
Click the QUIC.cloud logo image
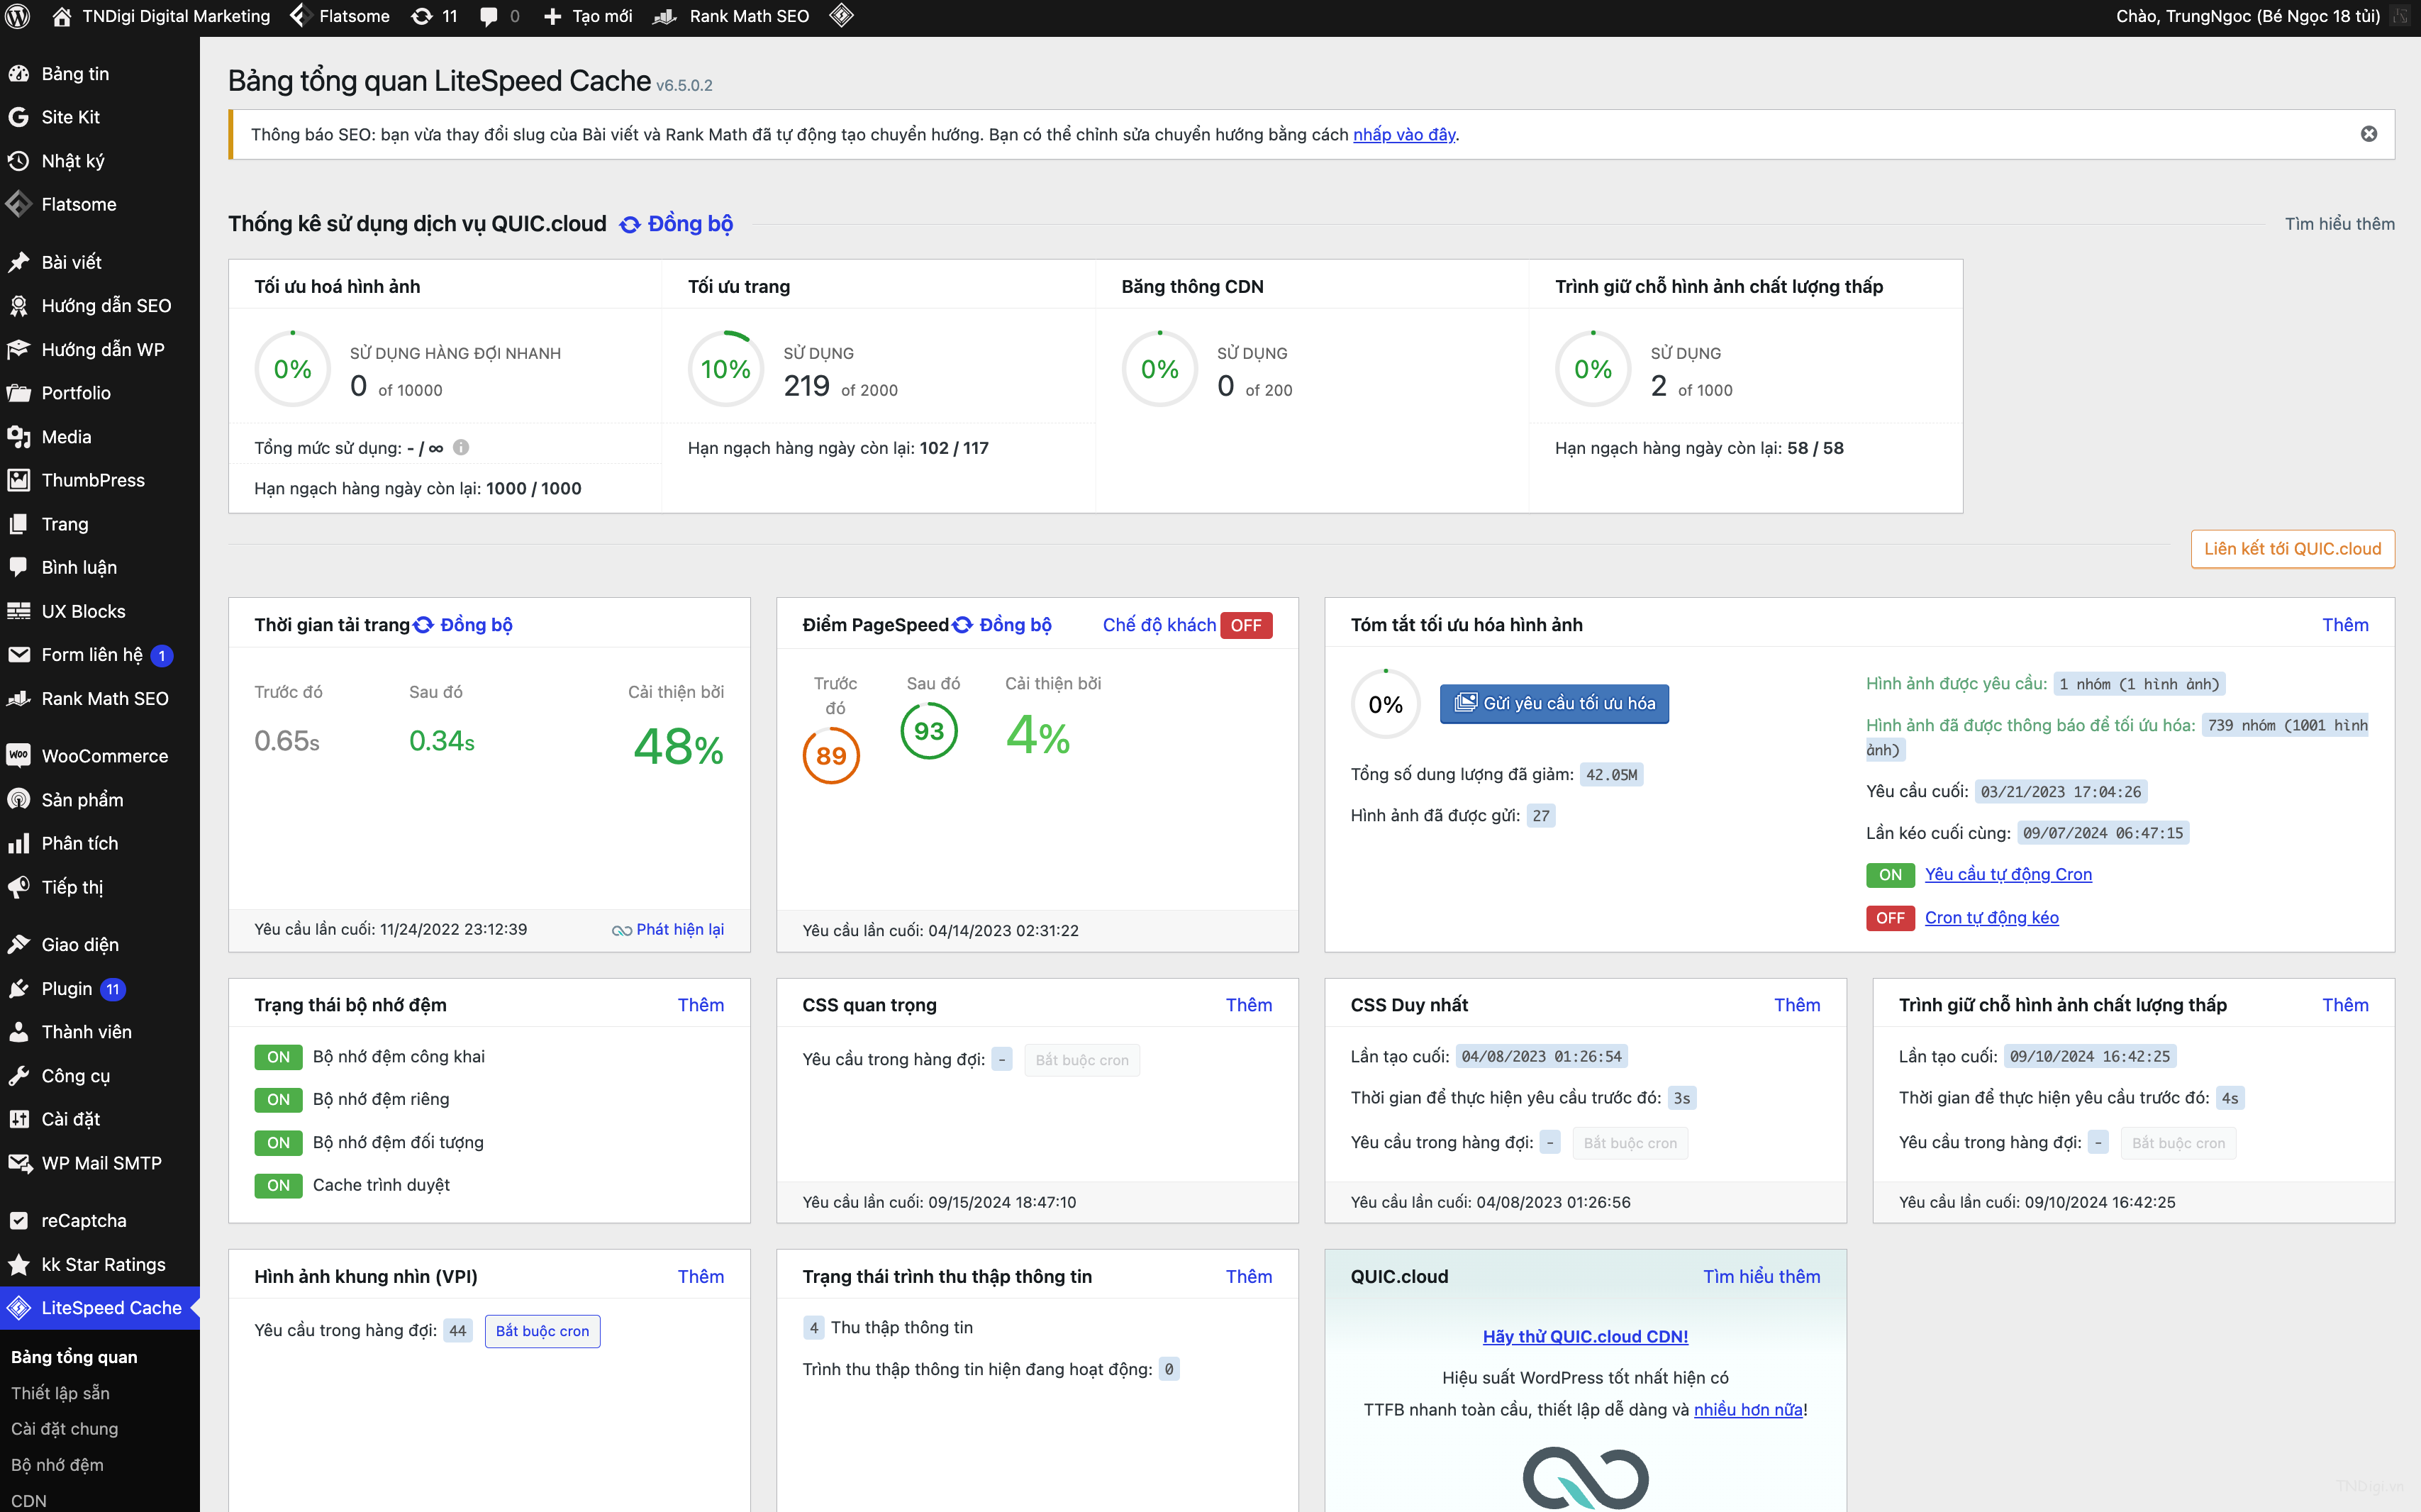click(1585, 1478)
